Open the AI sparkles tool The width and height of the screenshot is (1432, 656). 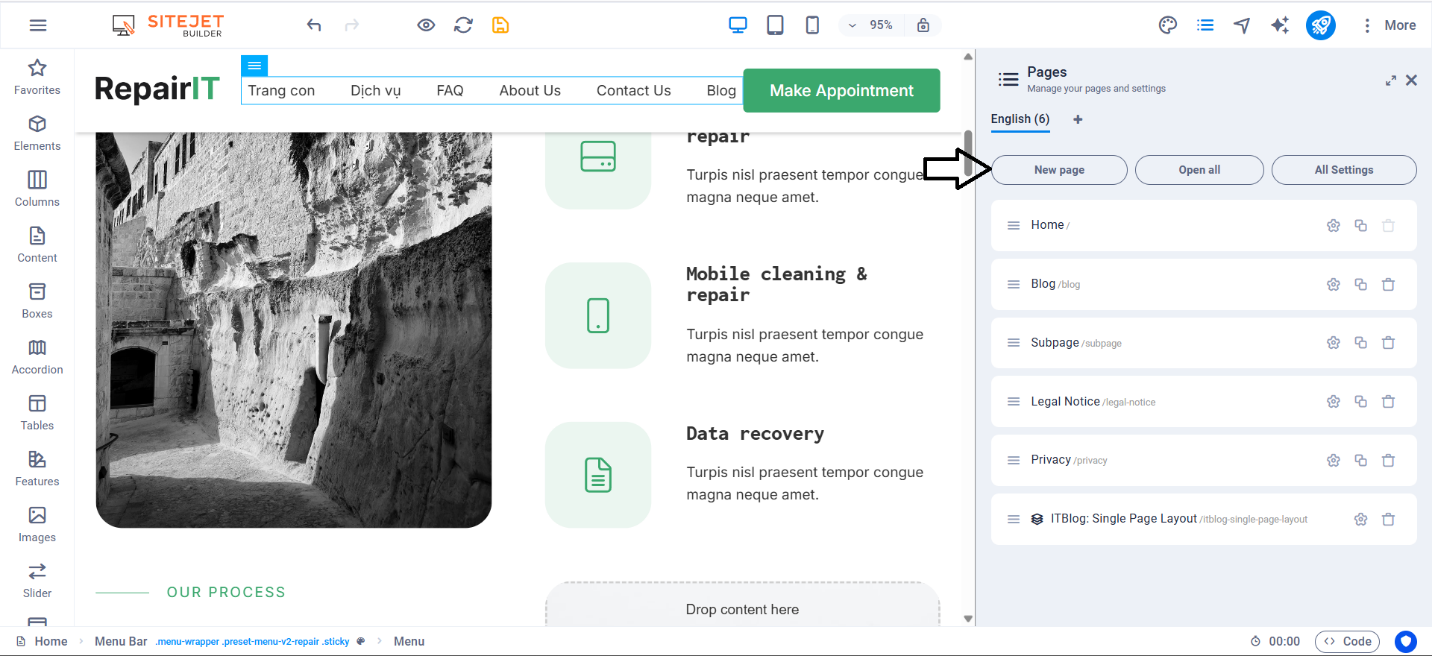[x=1280, y=25]
